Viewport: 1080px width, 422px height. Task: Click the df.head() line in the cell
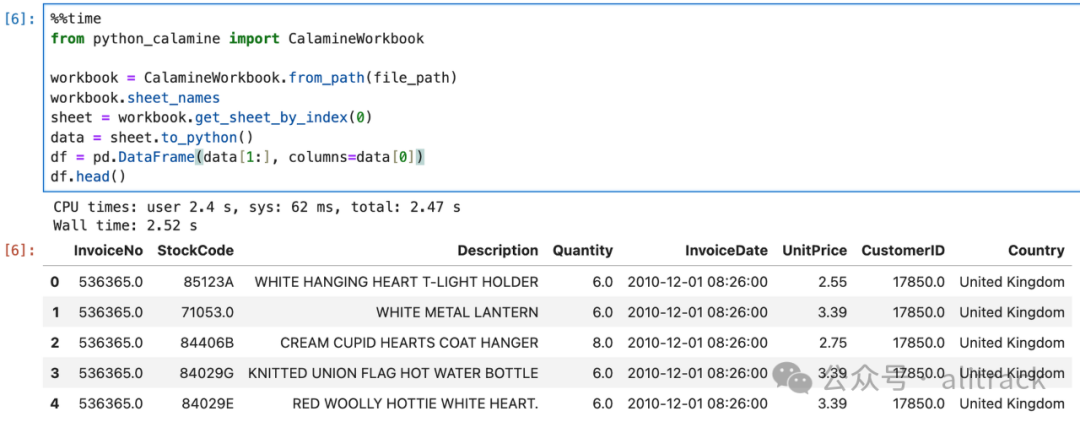(89, 176)
